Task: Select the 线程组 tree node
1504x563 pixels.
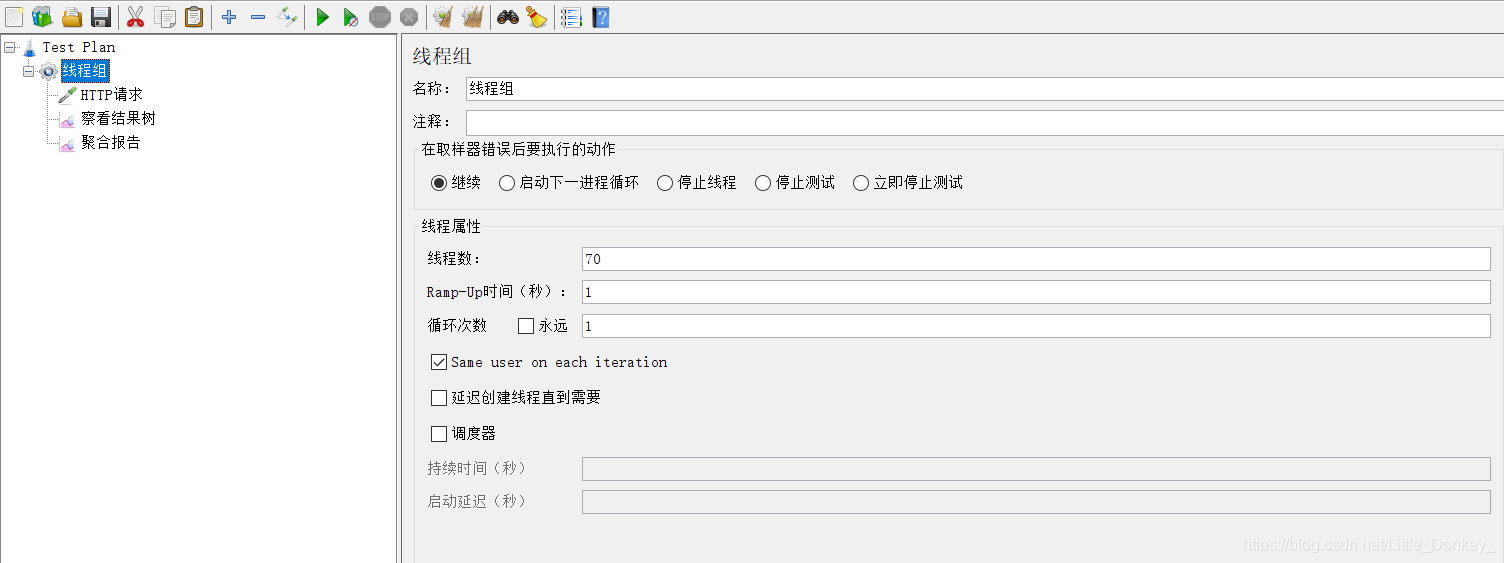Action: 85,70
